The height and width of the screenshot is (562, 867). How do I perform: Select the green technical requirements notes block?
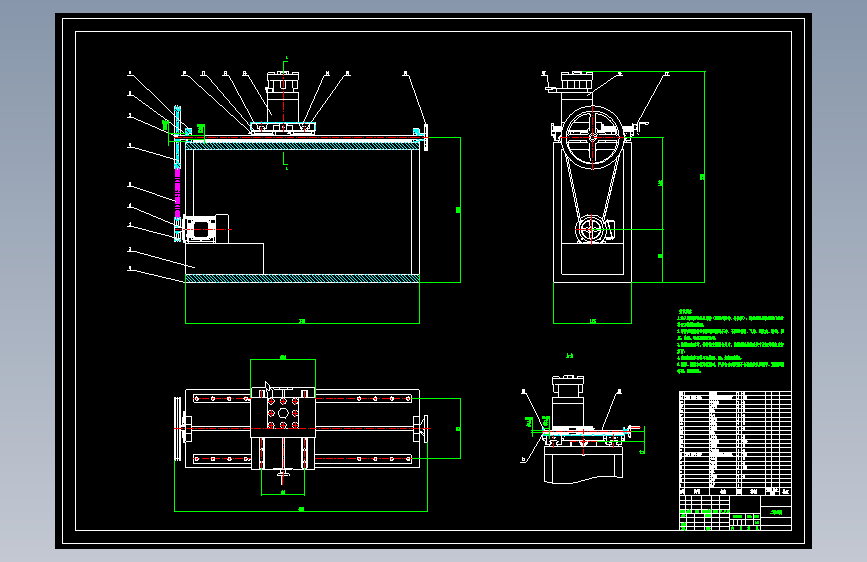pyautogui.click(x=730, y=341)
